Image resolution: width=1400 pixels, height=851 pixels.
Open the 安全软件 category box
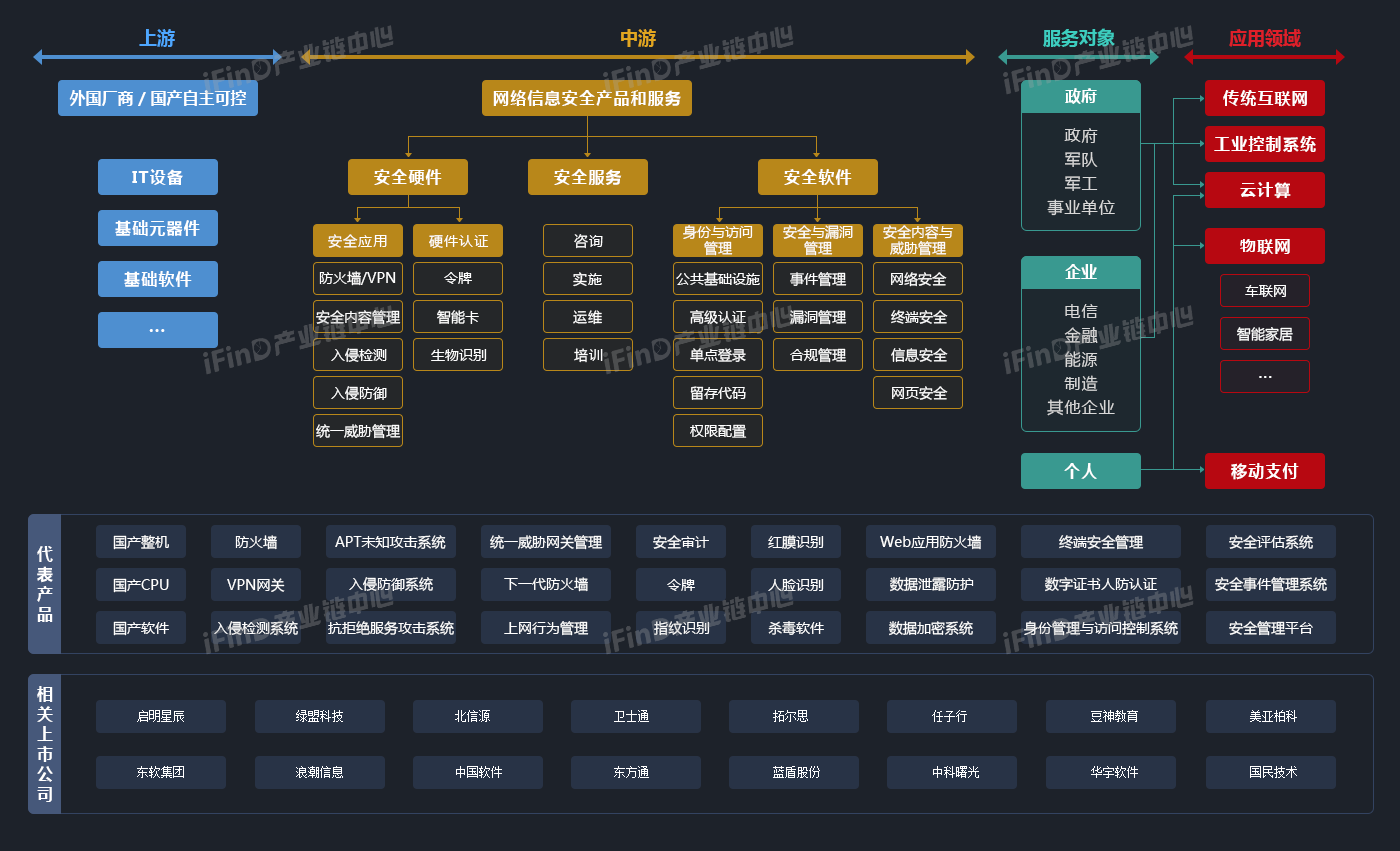click(x=818, y=176)
